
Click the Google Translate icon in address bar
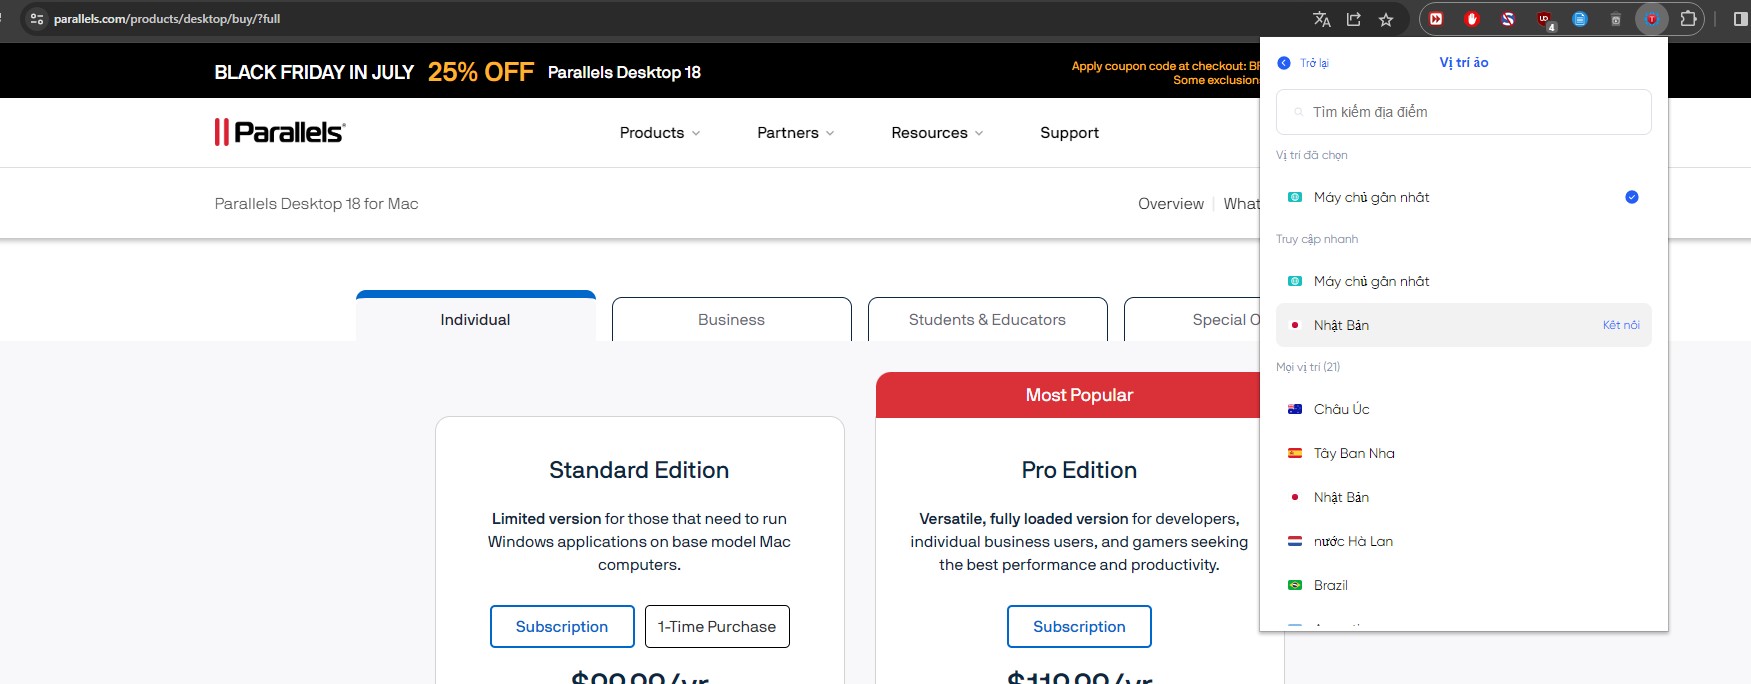click(x=1321, y=19)
